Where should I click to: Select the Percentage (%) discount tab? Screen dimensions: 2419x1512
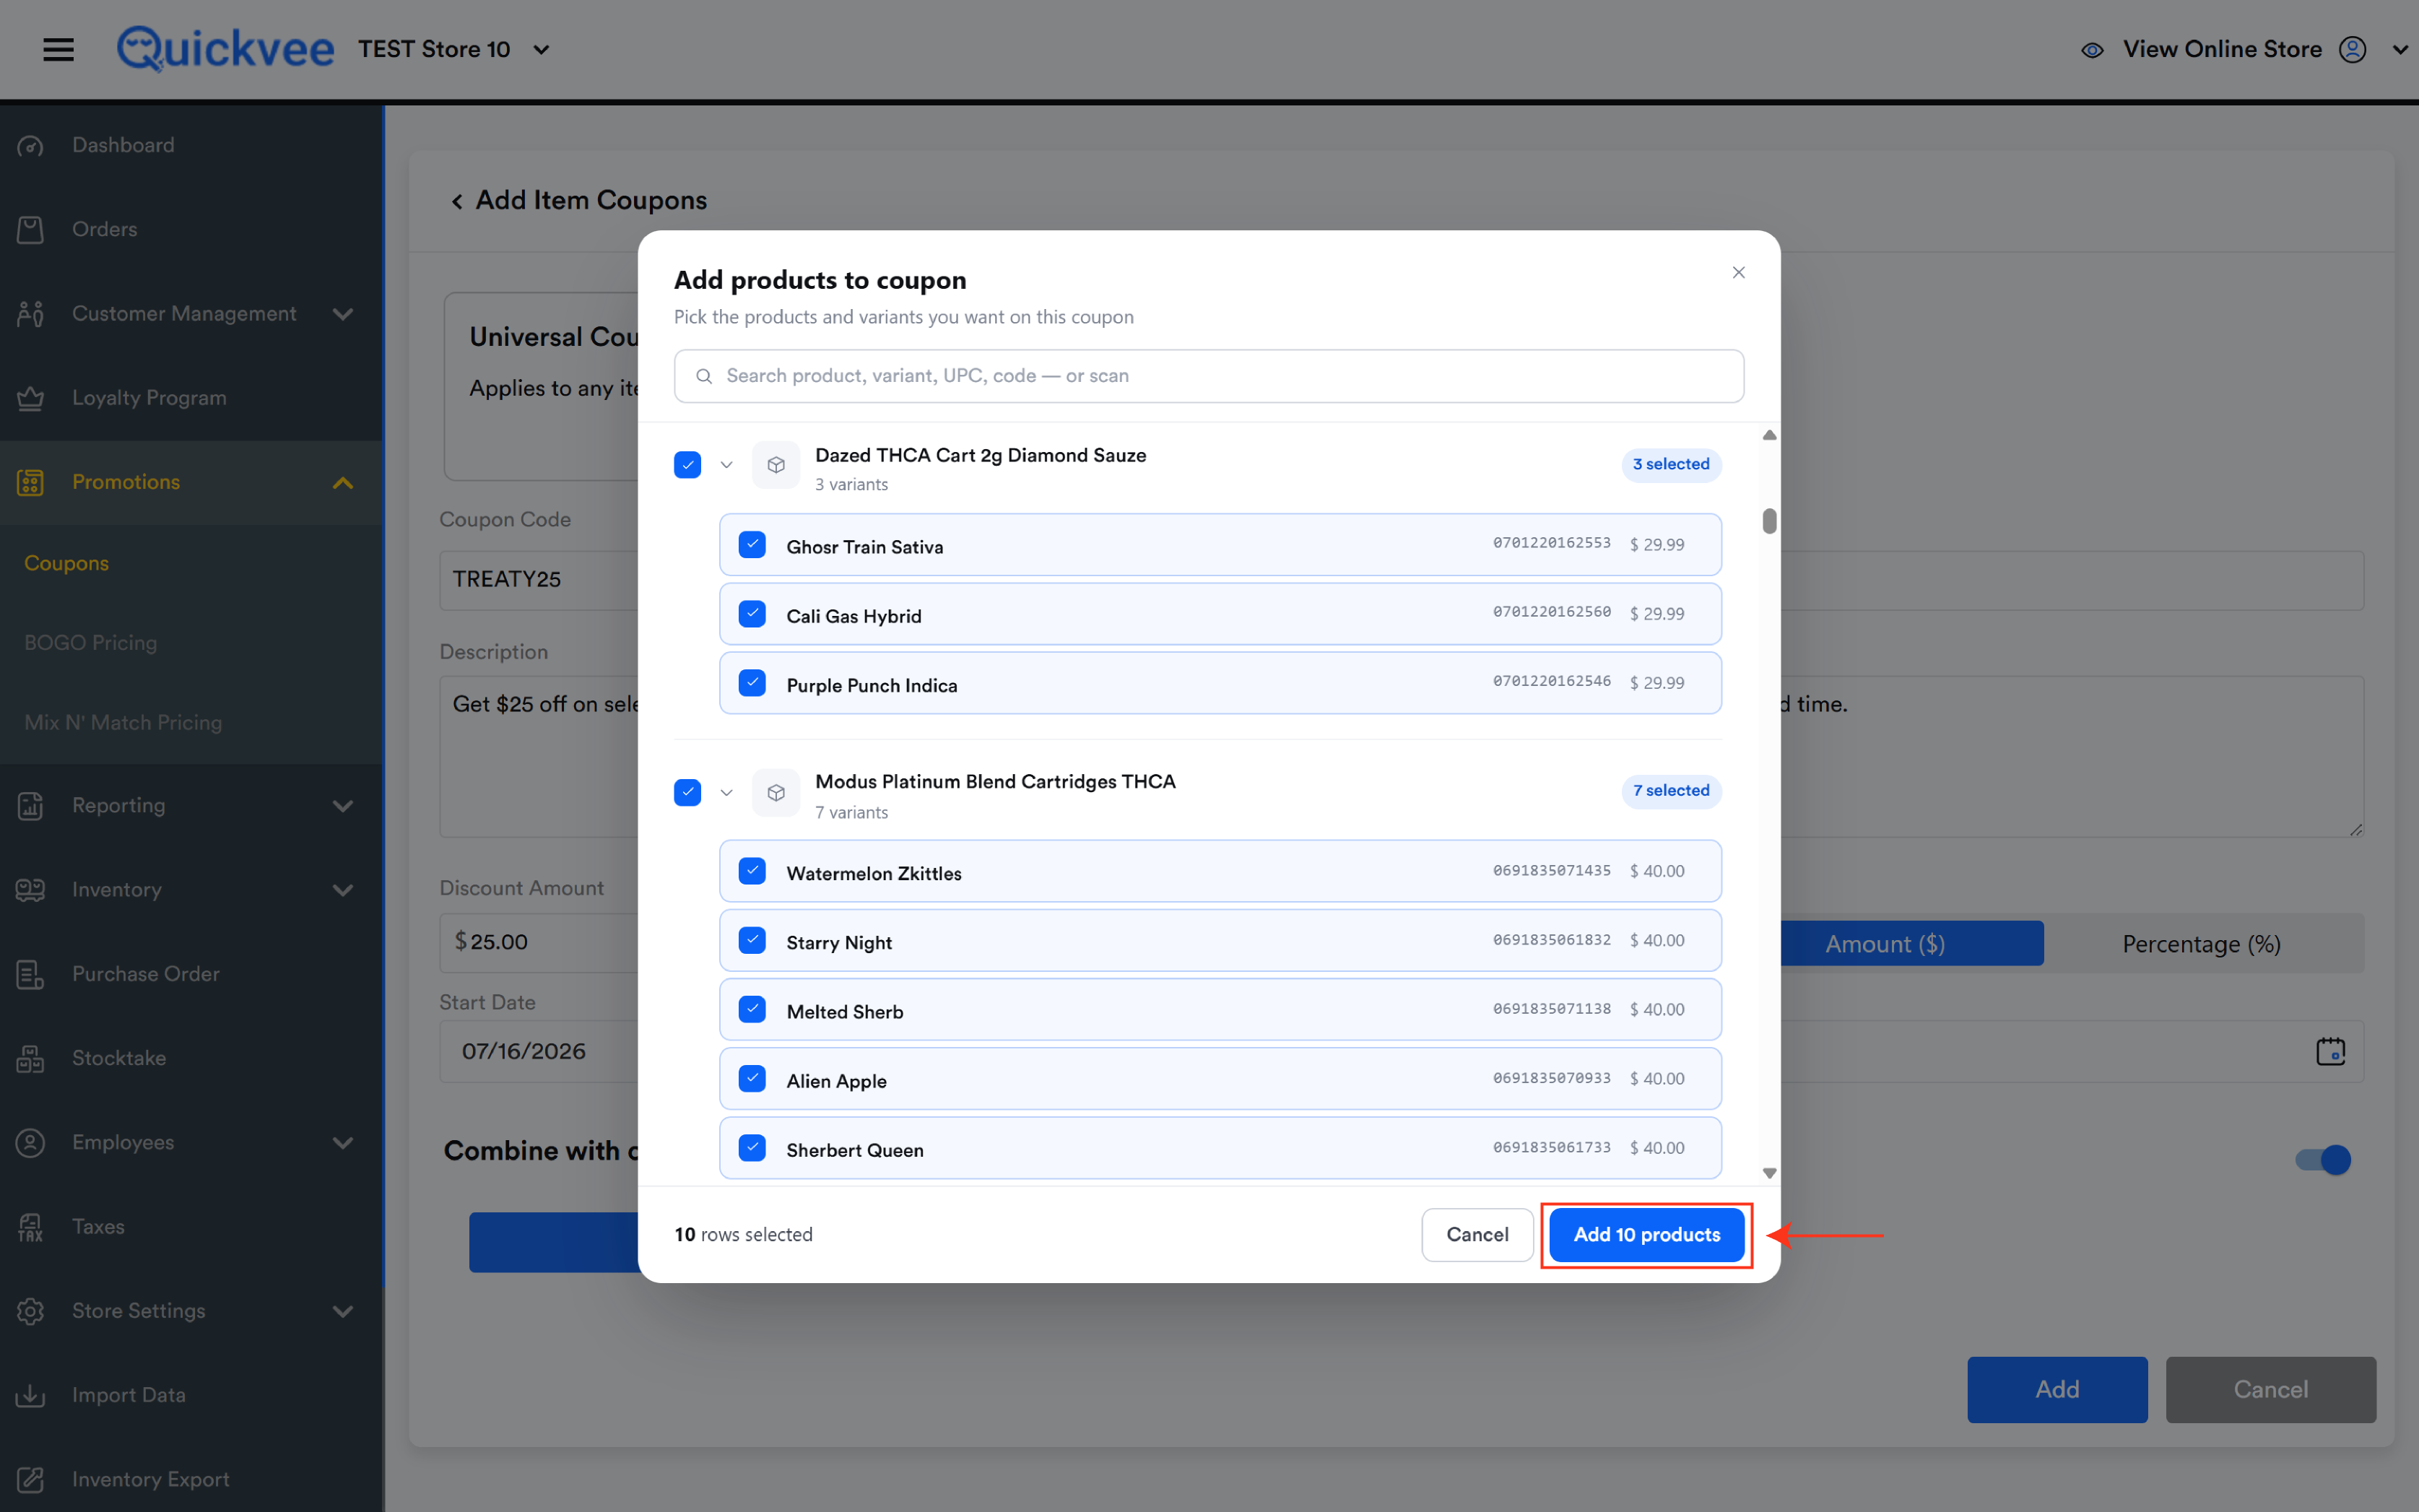coord(2202,944)
